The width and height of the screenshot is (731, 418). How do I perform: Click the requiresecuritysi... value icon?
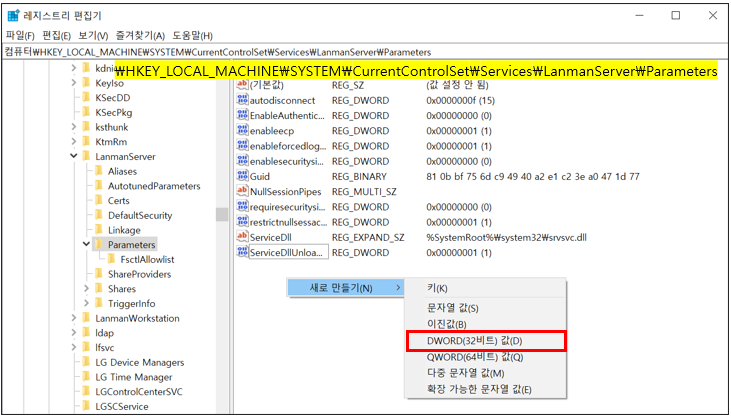(x=242, y=206)
